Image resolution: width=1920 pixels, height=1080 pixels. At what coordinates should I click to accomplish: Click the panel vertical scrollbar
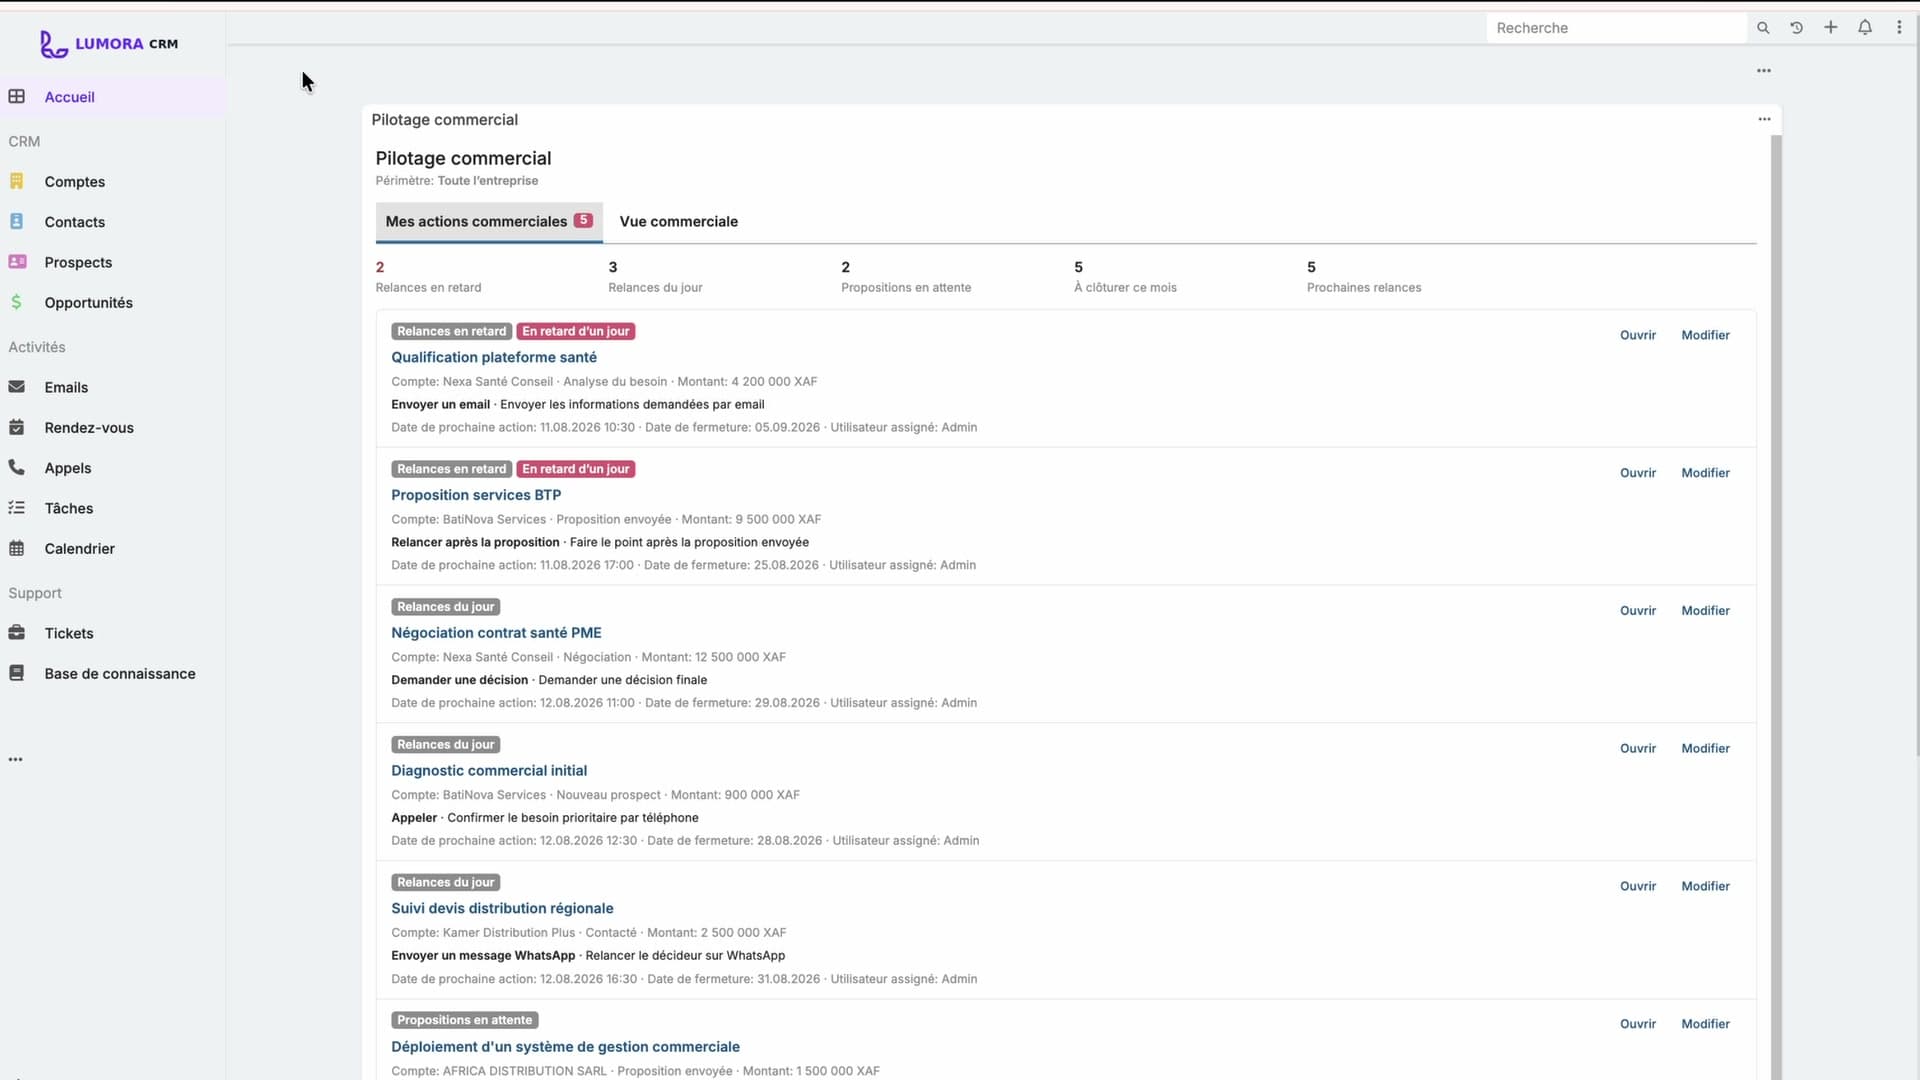1777,606
